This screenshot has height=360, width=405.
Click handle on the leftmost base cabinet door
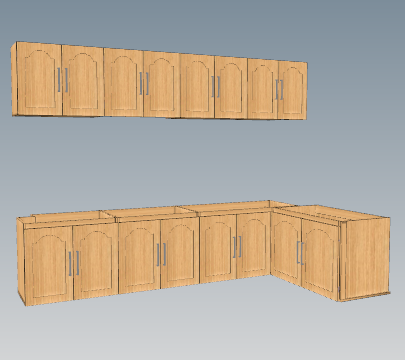(x=70, y=264)
